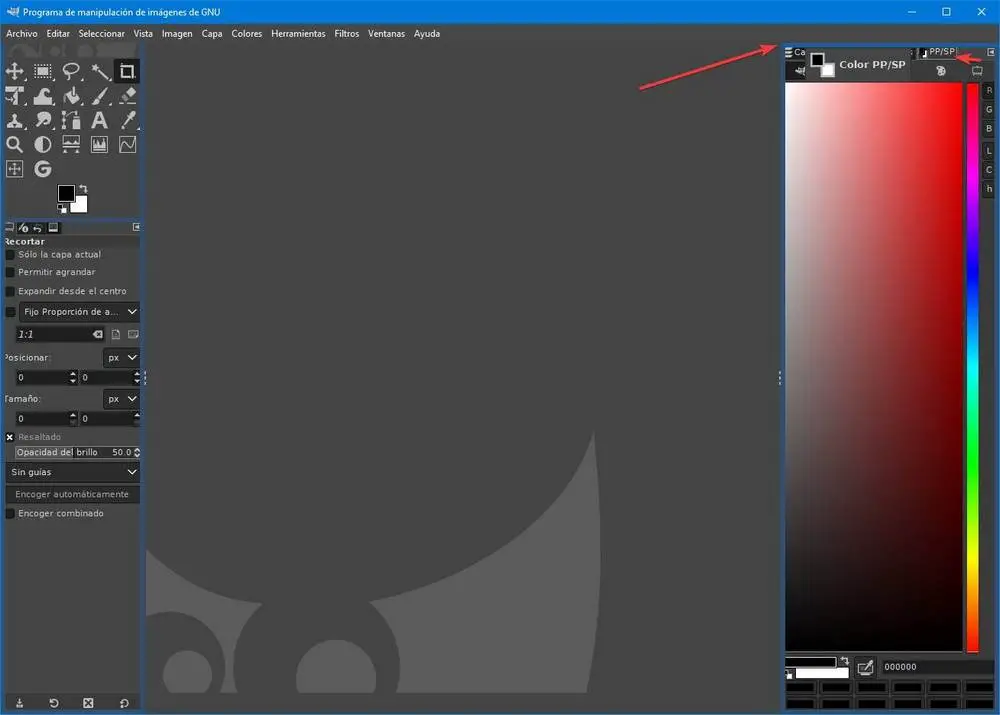Viewport: 1000px width, 715px height.
Task: Switch to the Capas (Ca) tab
Action: [796, 52]
